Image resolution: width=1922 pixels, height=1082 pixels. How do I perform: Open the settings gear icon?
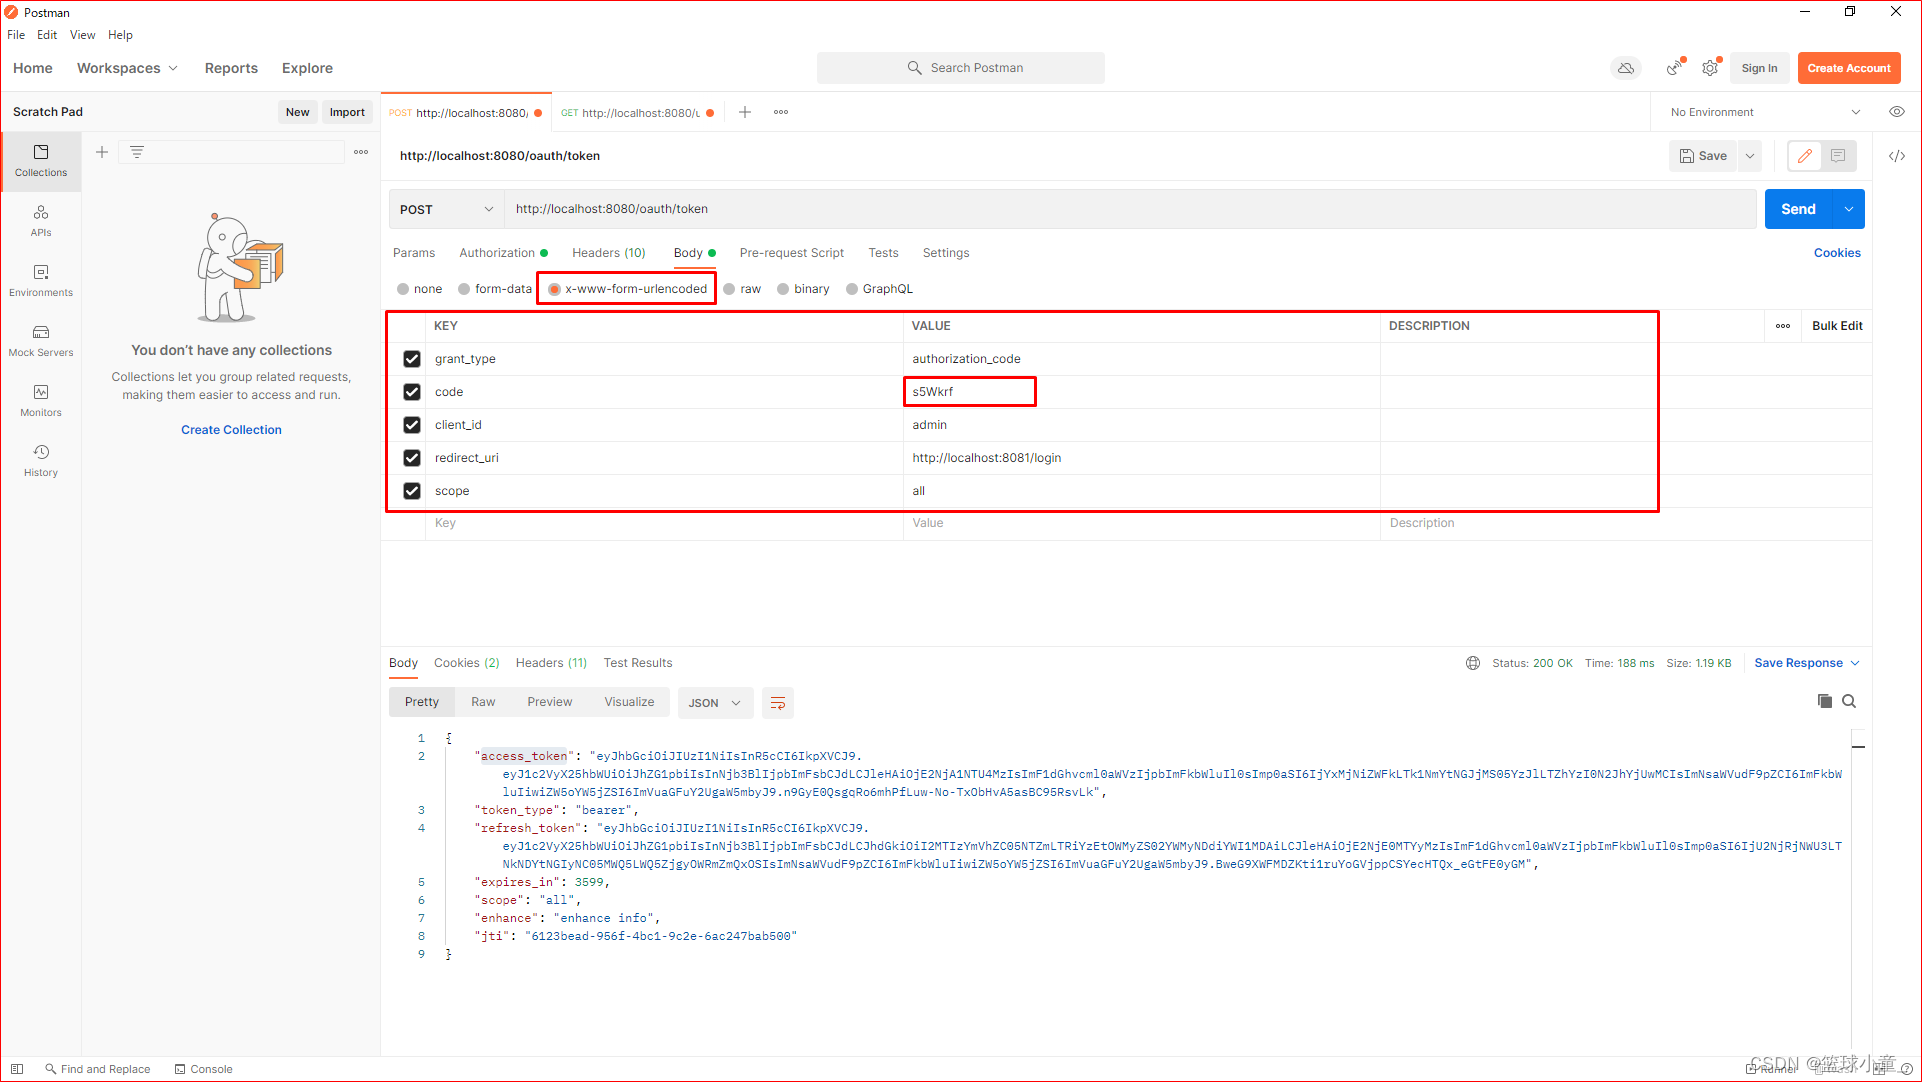click(1711, 68)
